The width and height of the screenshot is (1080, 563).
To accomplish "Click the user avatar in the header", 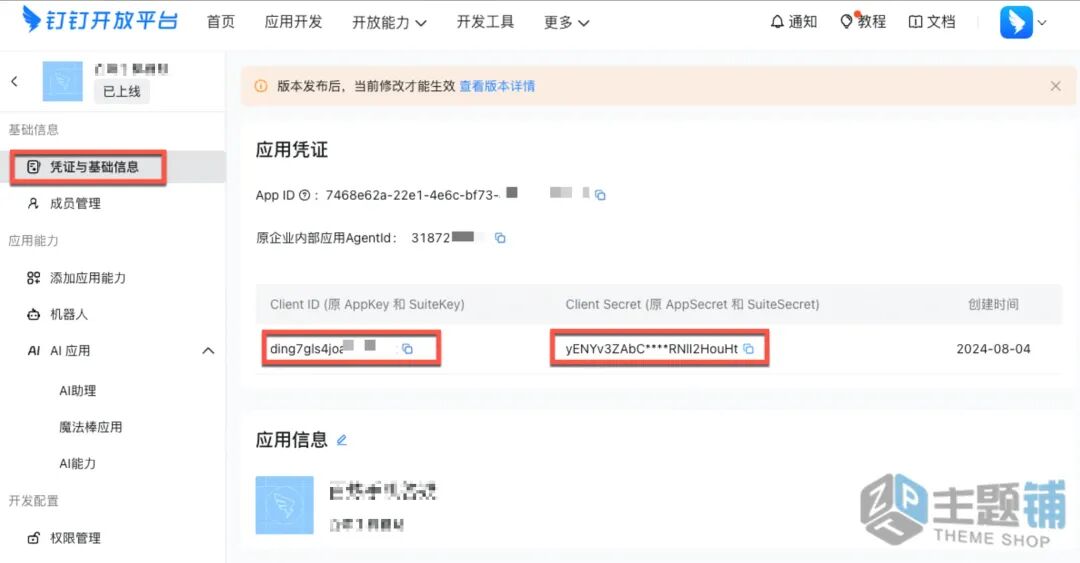I will (1016, 22).
